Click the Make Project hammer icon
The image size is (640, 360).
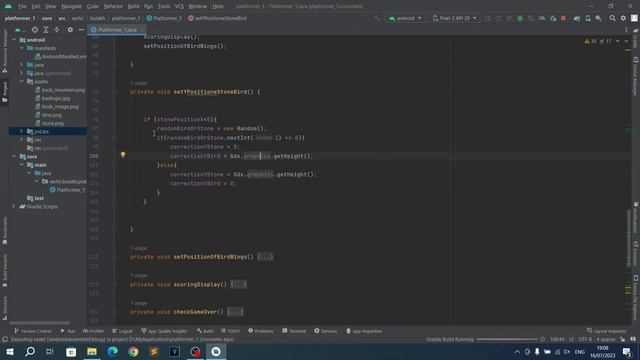click(x=377, y=18)
